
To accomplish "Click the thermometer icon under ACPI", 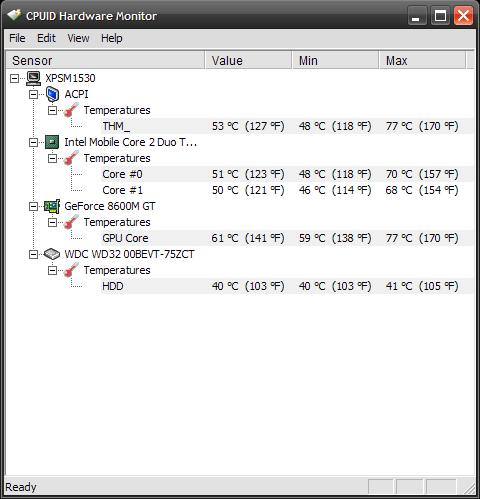I will [71, 110].
